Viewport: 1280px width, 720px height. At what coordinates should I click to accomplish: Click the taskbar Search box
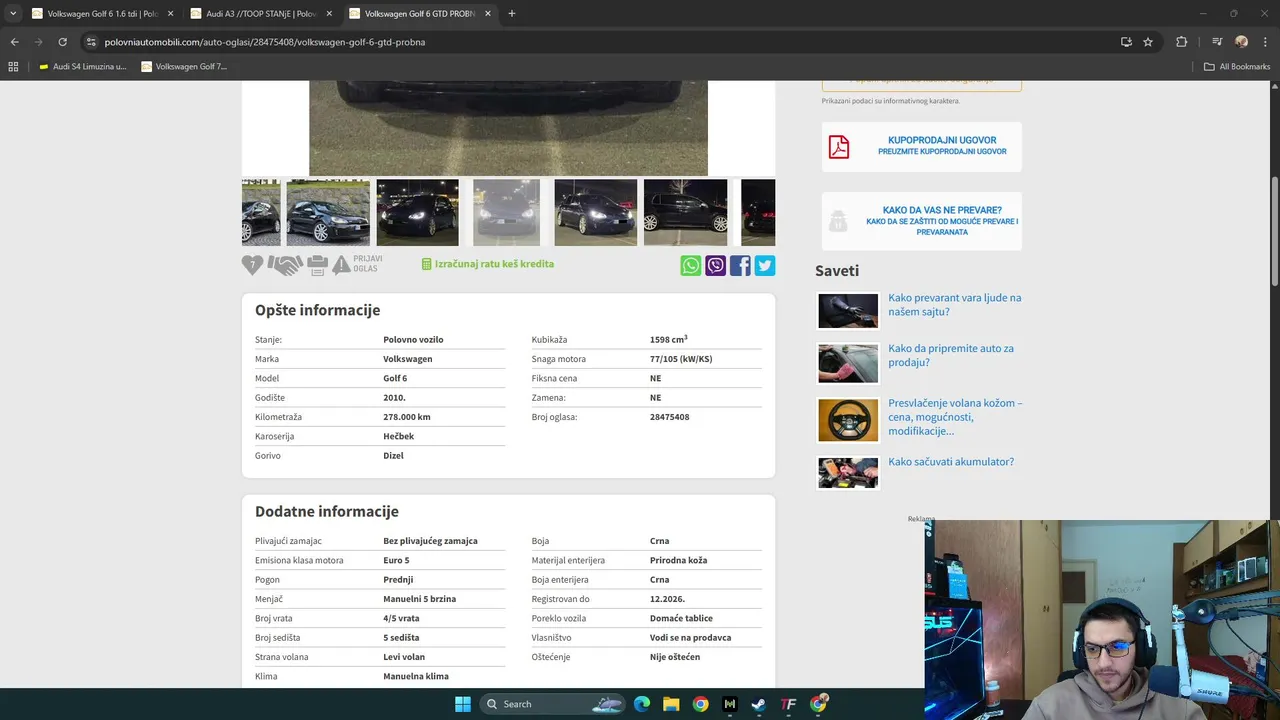coord(554,704)
